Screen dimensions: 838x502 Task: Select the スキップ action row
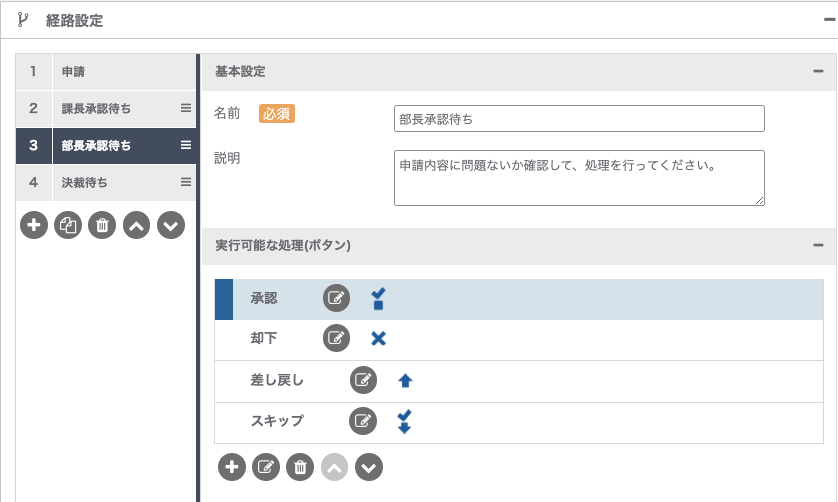519,423
